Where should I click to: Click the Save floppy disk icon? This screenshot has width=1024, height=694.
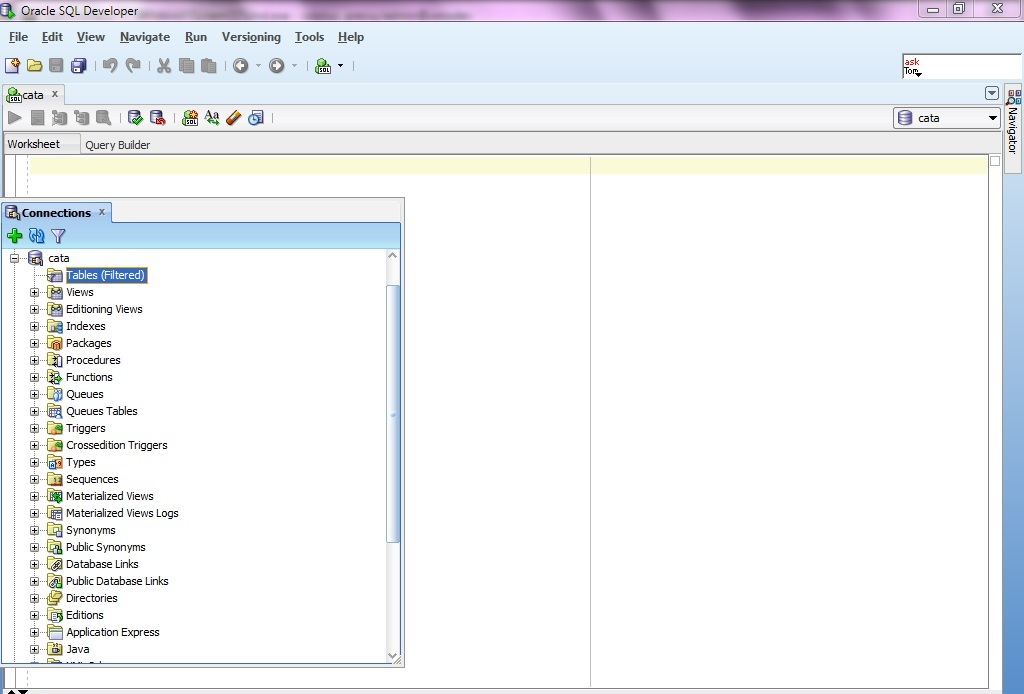[56, 65]
